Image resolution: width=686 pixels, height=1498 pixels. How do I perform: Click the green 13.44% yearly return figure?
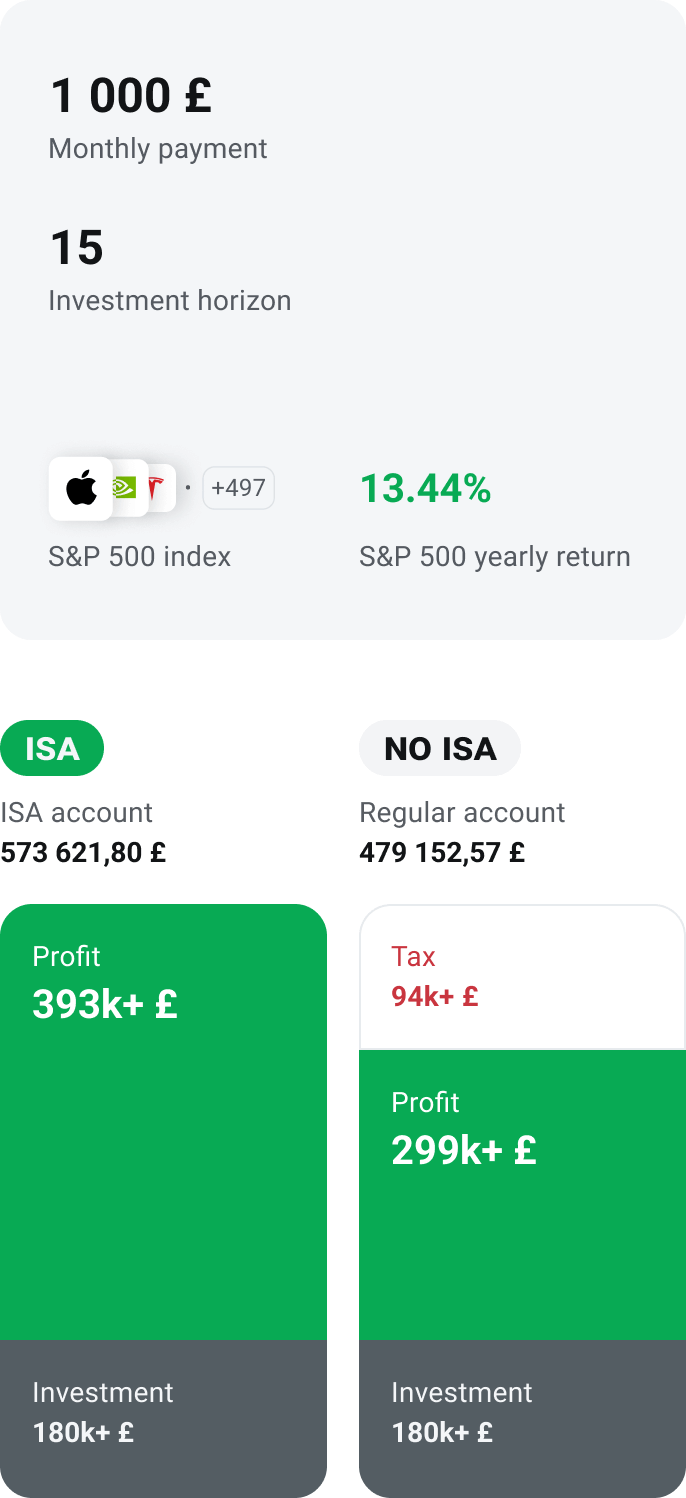[x=425, y=489]
